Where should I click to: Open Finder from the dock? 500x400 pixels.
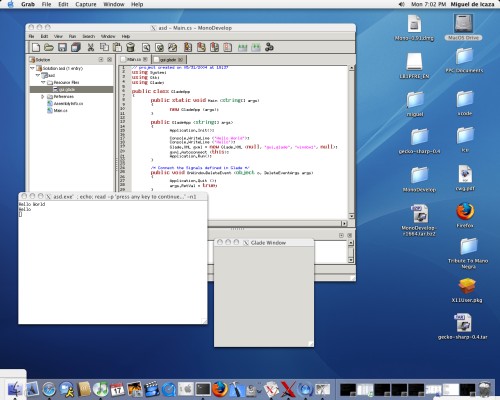(x=14, y=389)
